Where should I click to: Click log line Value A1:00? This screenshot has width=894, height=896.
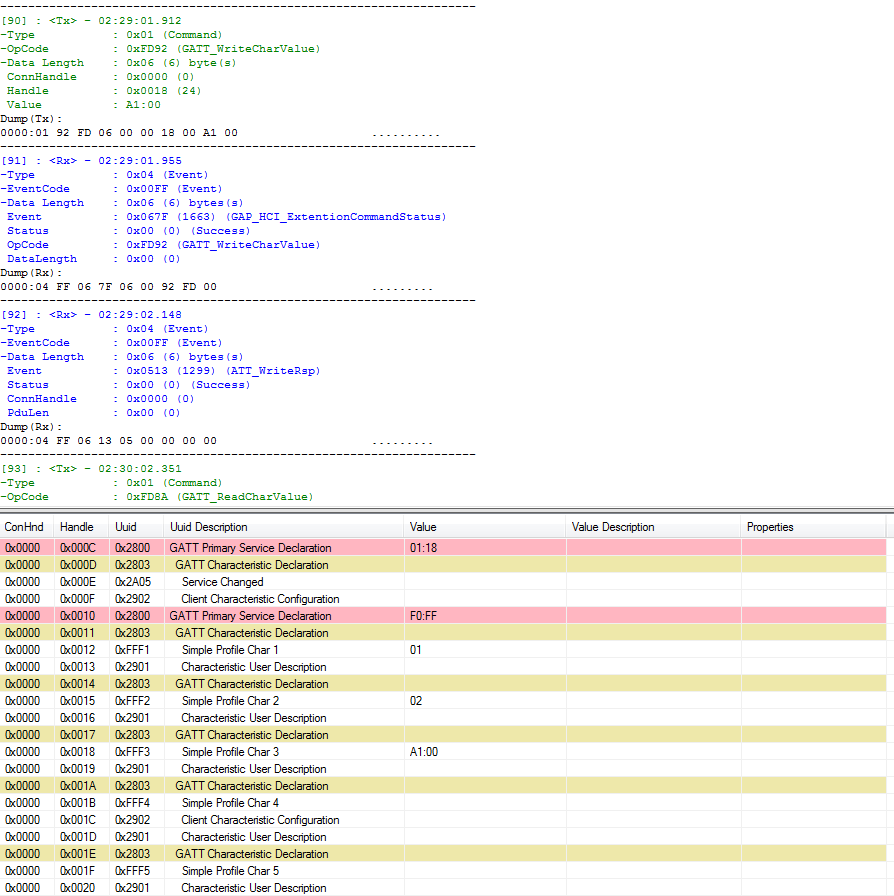coord(83,105)
